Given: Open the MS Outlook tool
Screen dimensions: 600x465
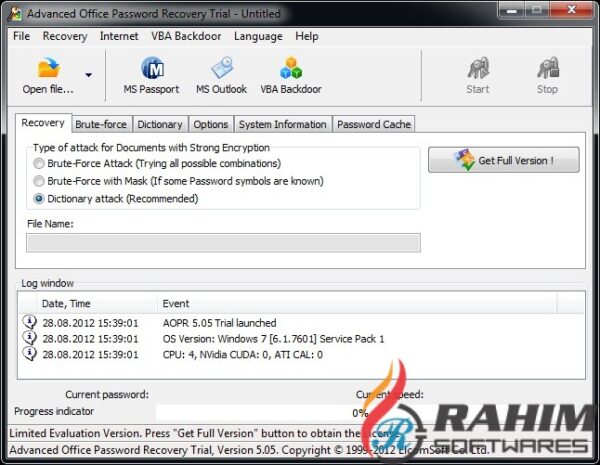Looking at the screenshot, I should point(221,75).
